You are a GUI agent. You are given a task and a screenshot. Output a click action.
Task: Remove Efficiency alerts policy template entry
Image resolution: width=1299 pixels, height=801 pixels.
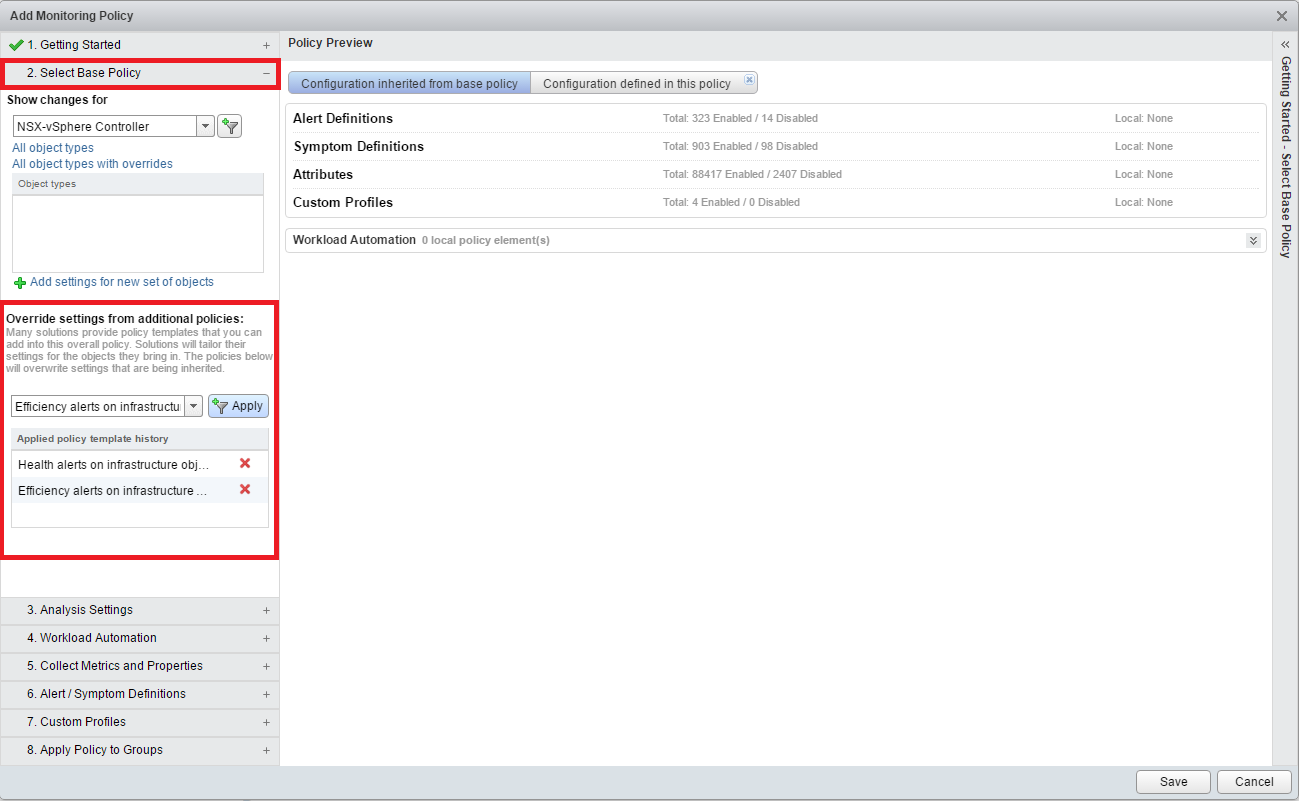[245, 490]
